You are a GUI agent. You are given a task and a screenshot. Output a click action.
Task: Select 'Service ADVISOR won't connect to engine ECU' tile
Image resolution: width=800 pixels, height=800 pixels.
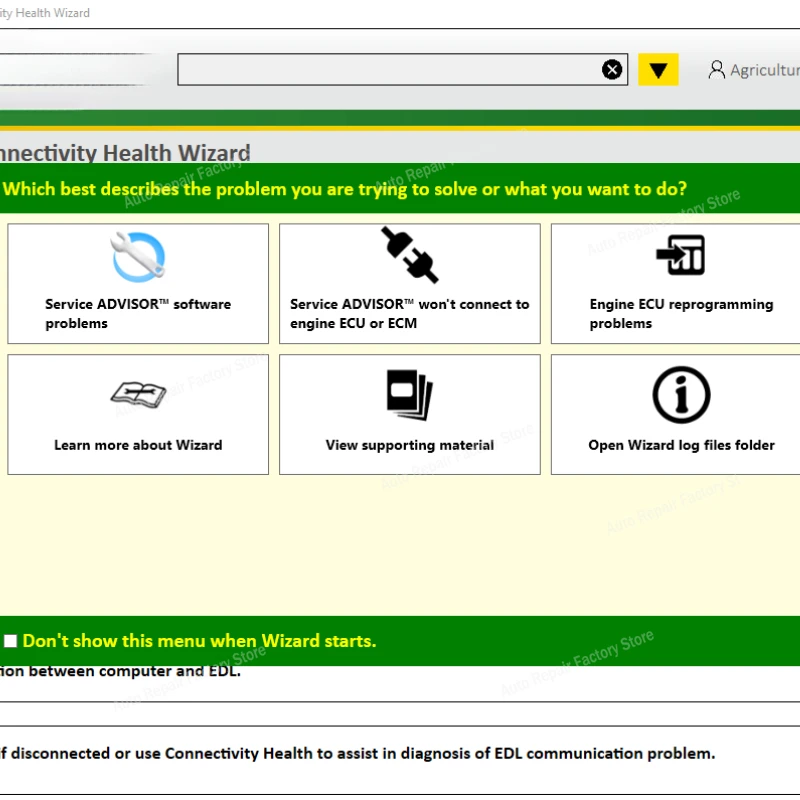[x=409, y=284]
